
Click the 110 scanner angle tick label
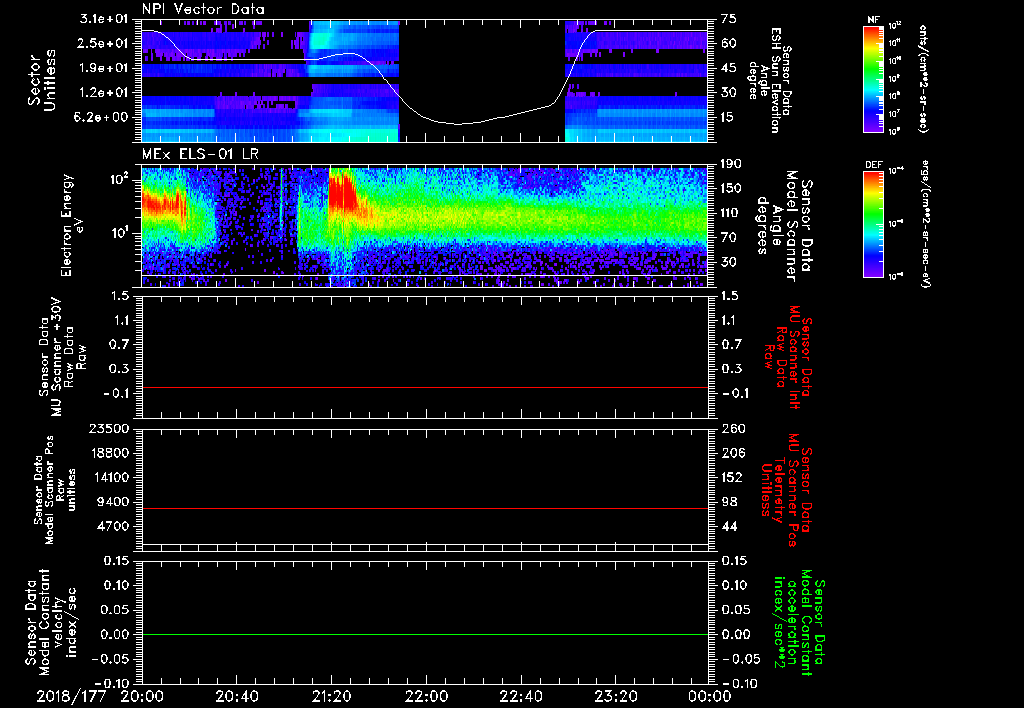click(x=732, y=213)
